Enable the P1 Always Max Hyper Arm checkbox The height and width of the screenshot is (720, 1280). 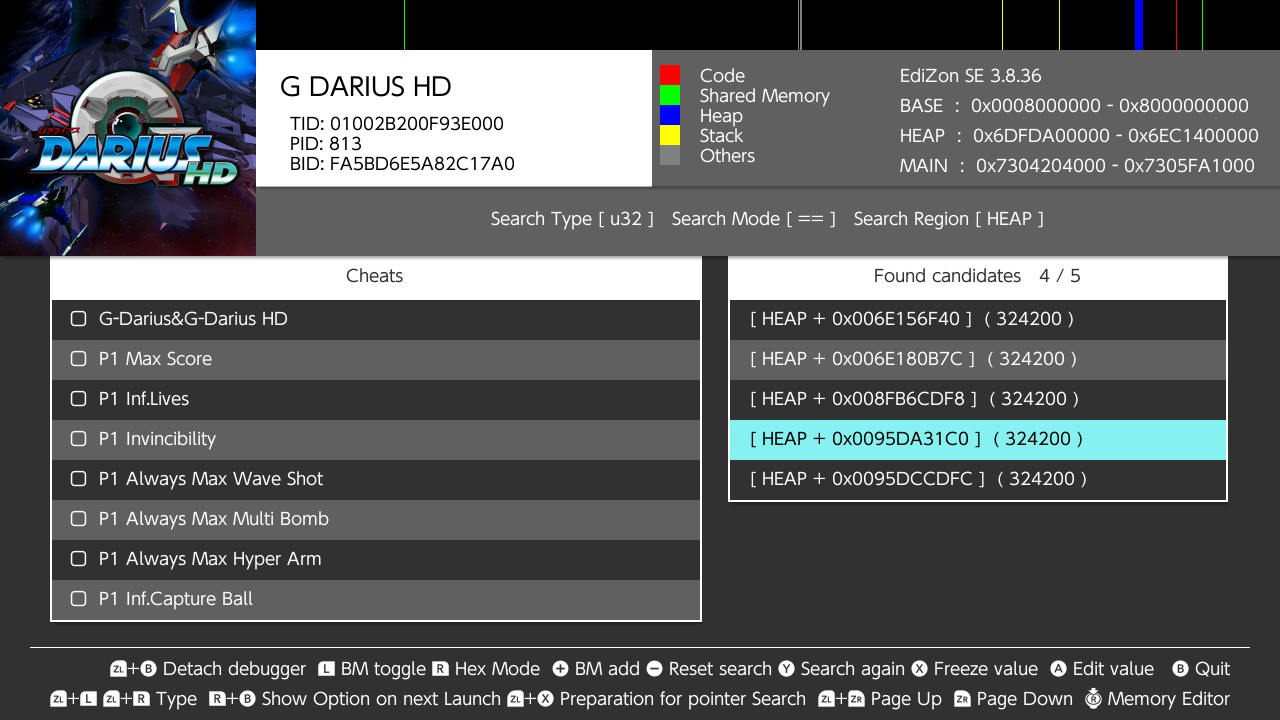pyautogui.click(x=79, y=559)
